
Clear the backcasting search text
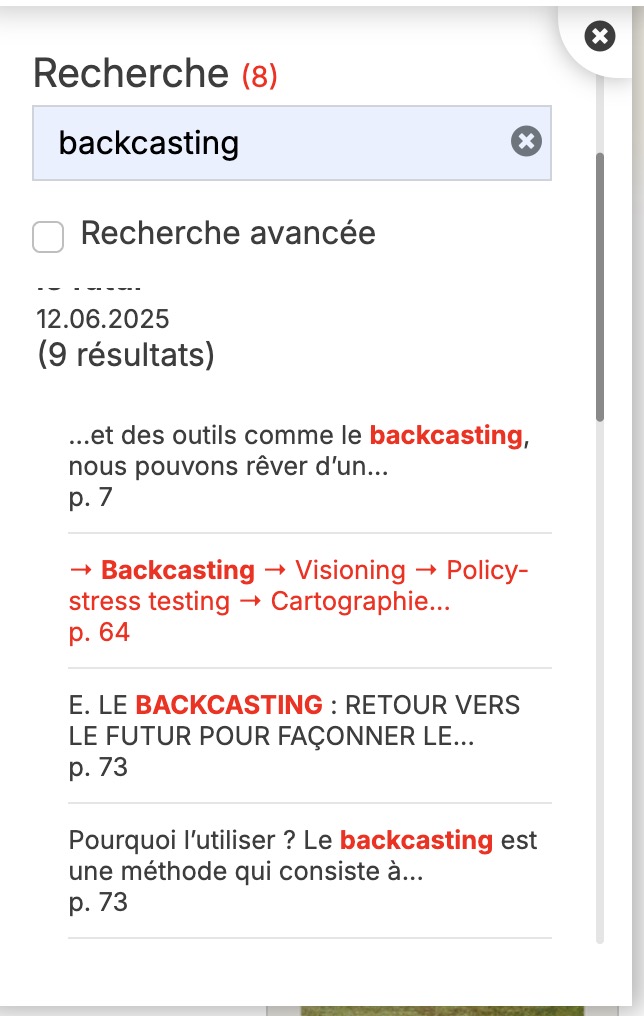[526, 142]
